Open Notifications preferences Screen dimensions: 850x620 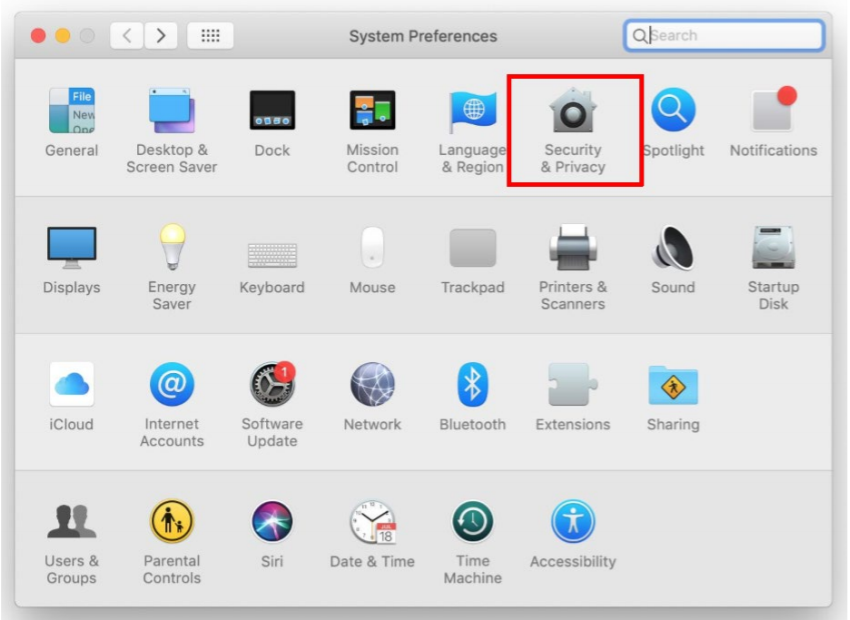coord(773,112)
